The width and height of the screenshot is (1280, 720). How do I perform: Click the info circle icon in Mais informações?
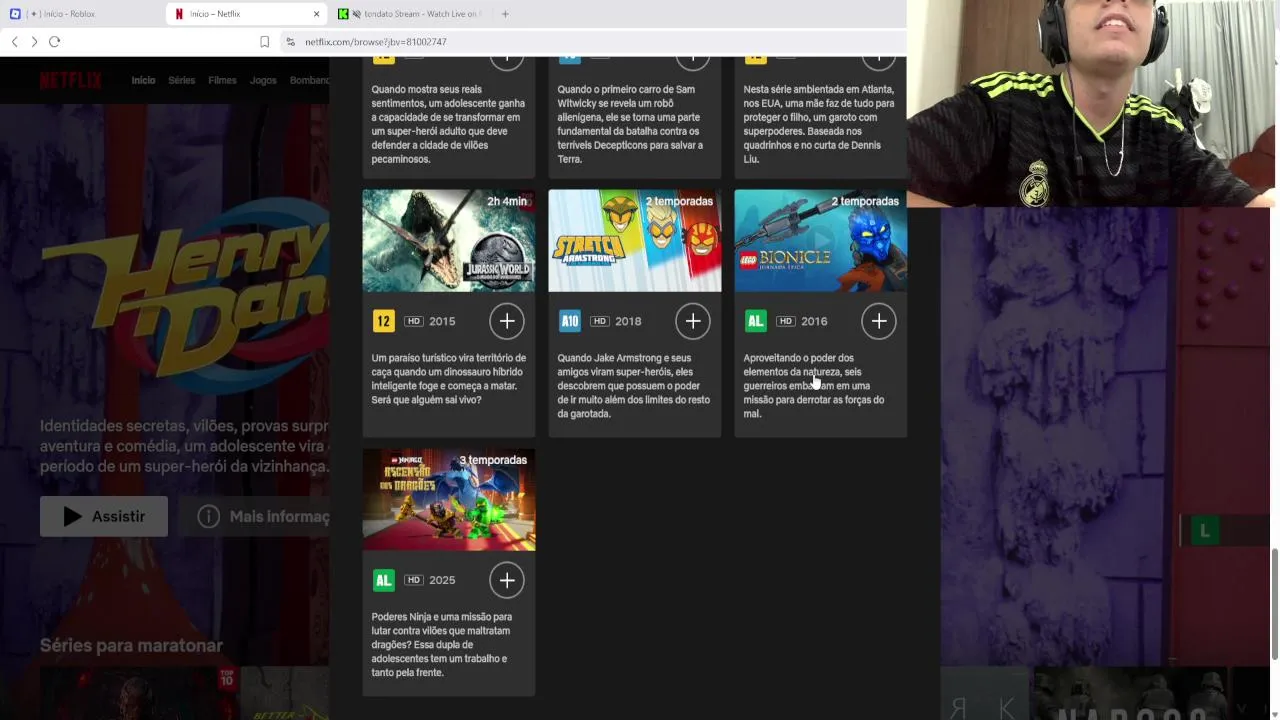point(208,516)
